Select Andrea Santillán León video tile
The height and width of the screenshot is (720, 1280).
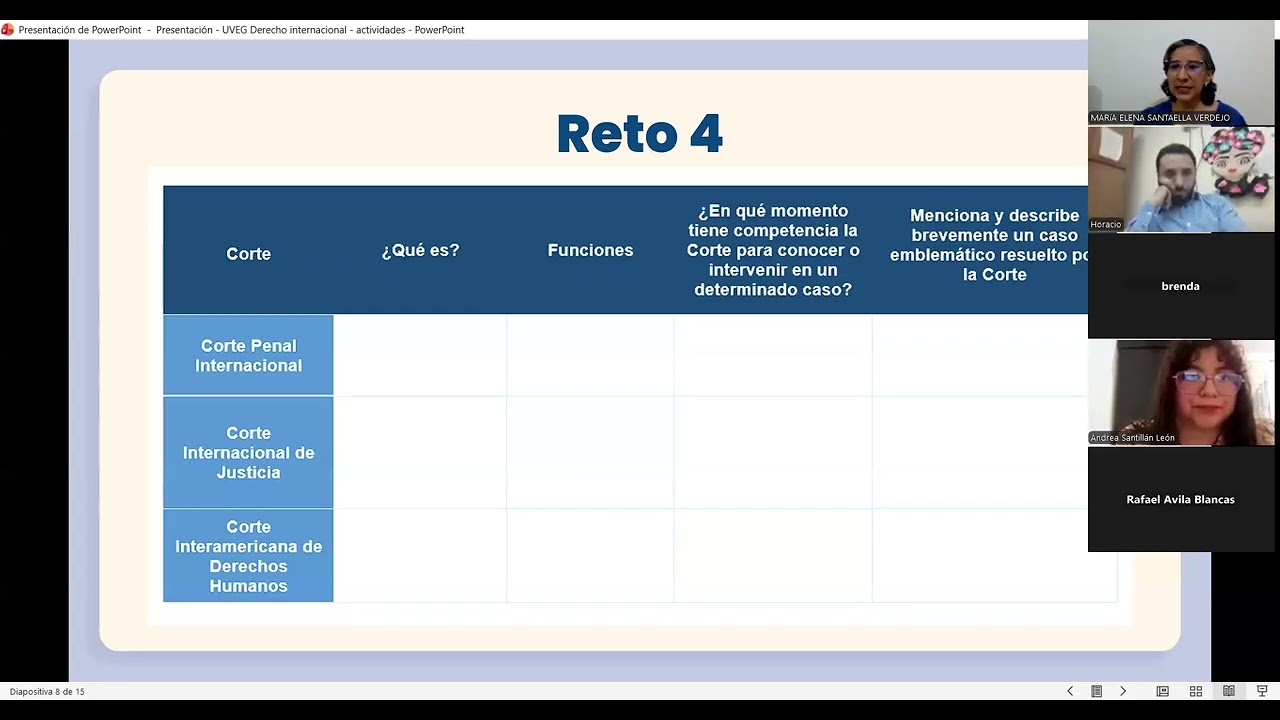pos(1181,392)
